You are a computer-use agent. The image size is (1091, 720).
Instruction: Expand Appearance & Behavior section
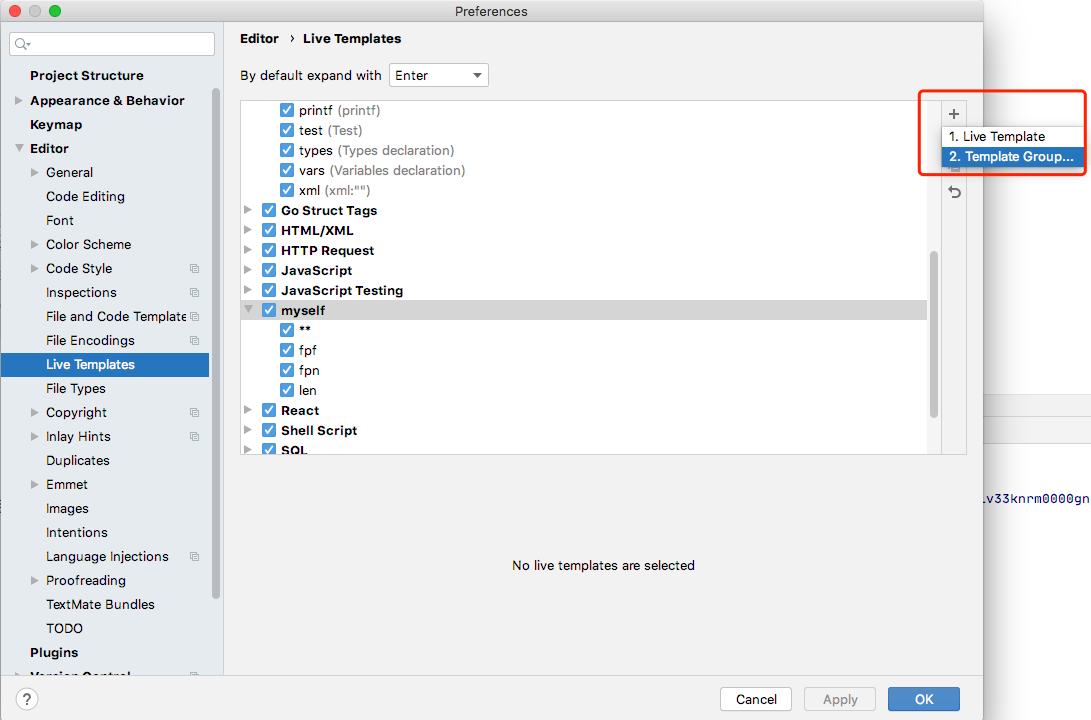(x=19, y=100)
